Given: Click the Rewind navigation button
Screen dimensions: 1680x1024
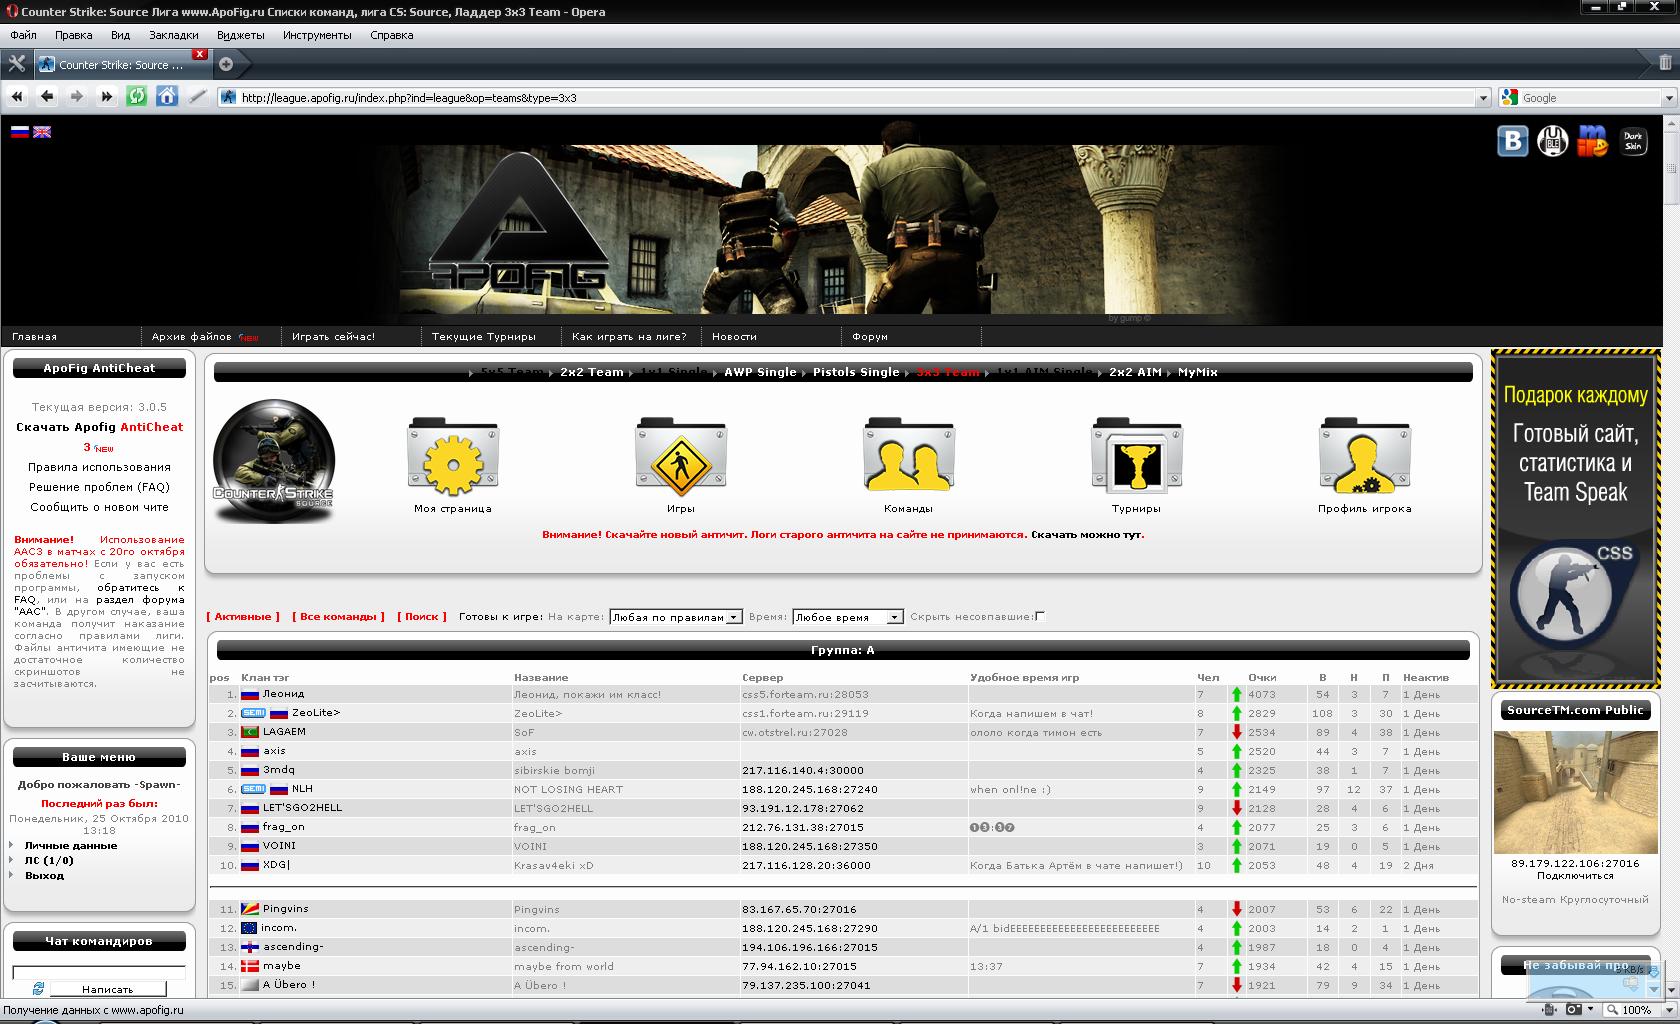Looking at the screenshot, I should pos(17,96).
